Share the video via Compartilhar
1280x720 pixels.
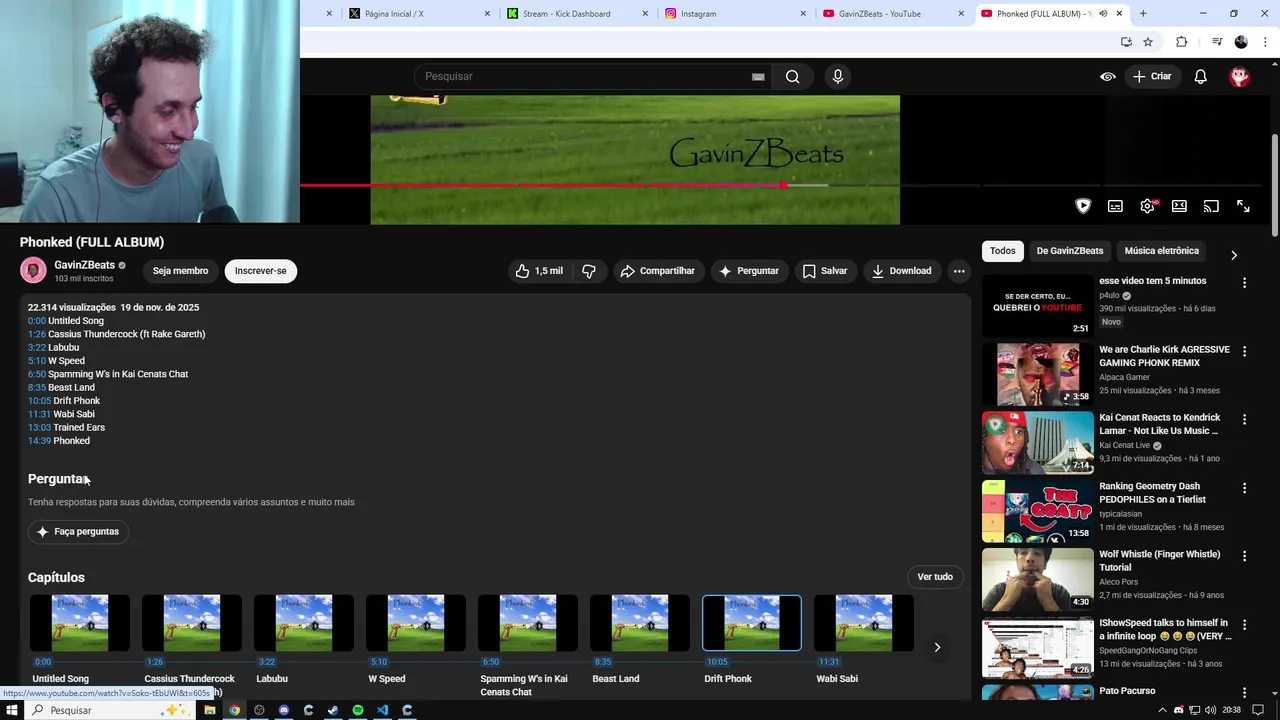pyautogui.click(x=657, y=271)
